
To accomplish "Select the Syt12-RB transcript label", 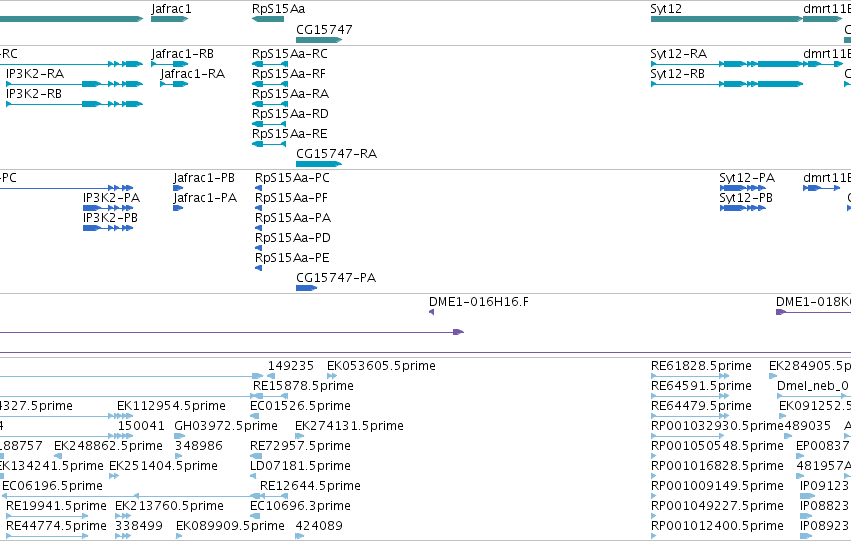I will [677, 74].
